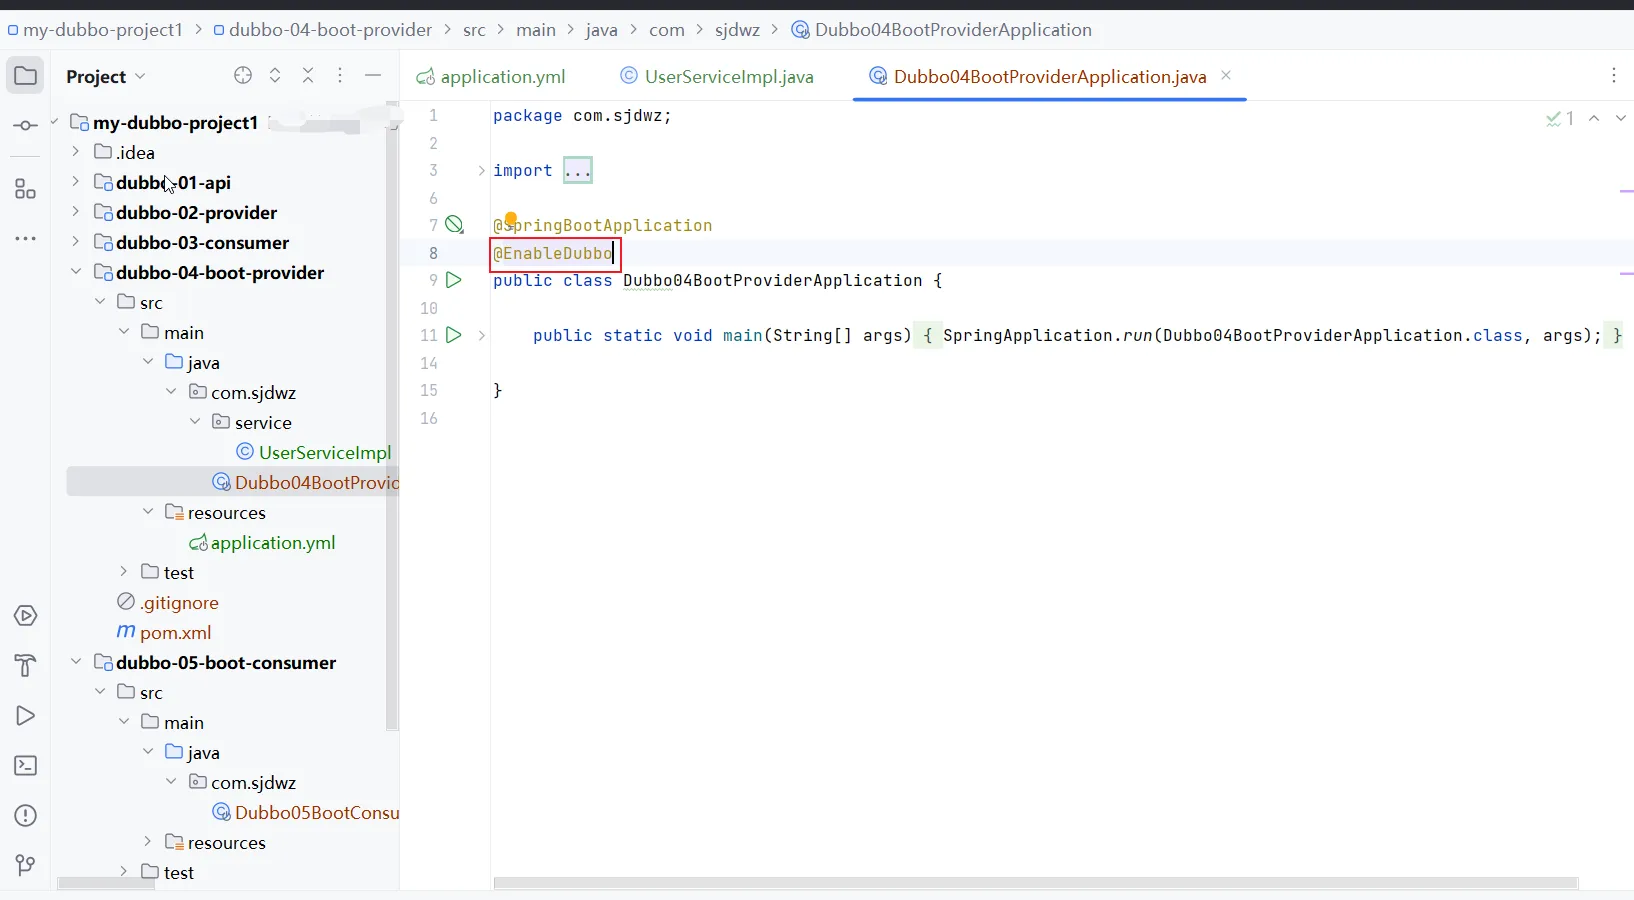
Task: Hide the Project panel with minus icon
Action: tap(373, 76)
